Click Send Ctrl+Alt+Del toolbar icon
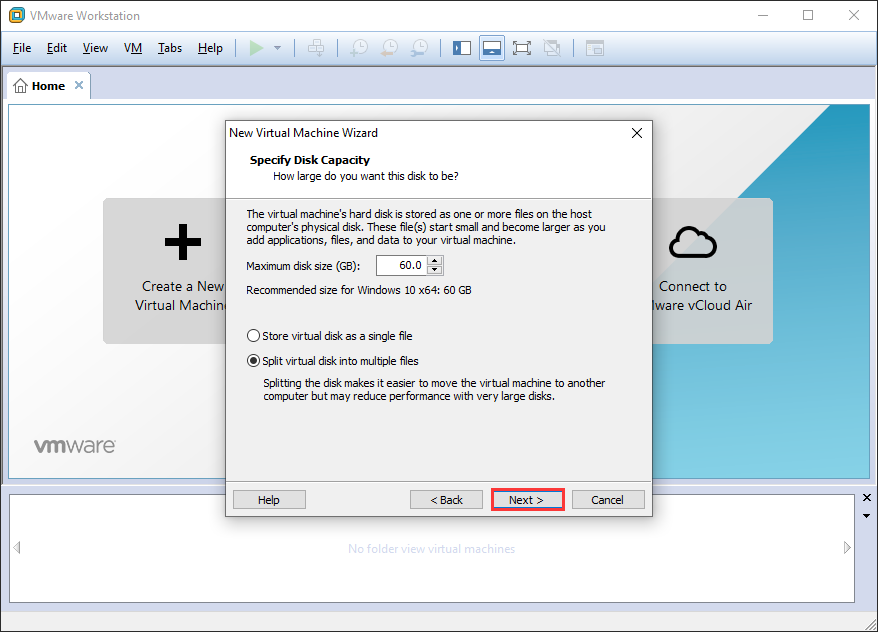 click(x=316, y=48)
